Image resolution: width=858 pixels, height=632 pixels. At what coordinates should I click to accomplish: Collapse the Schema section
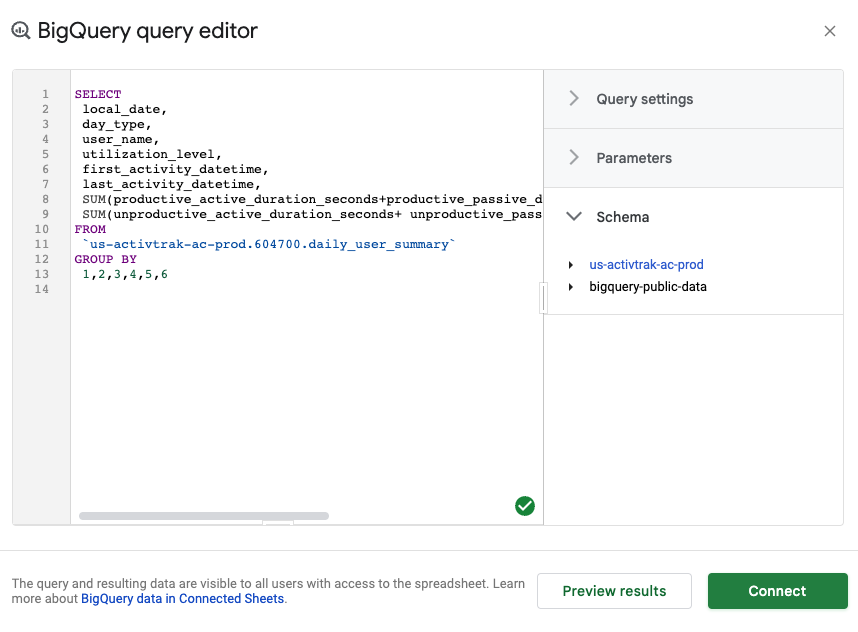pos(573,217)
